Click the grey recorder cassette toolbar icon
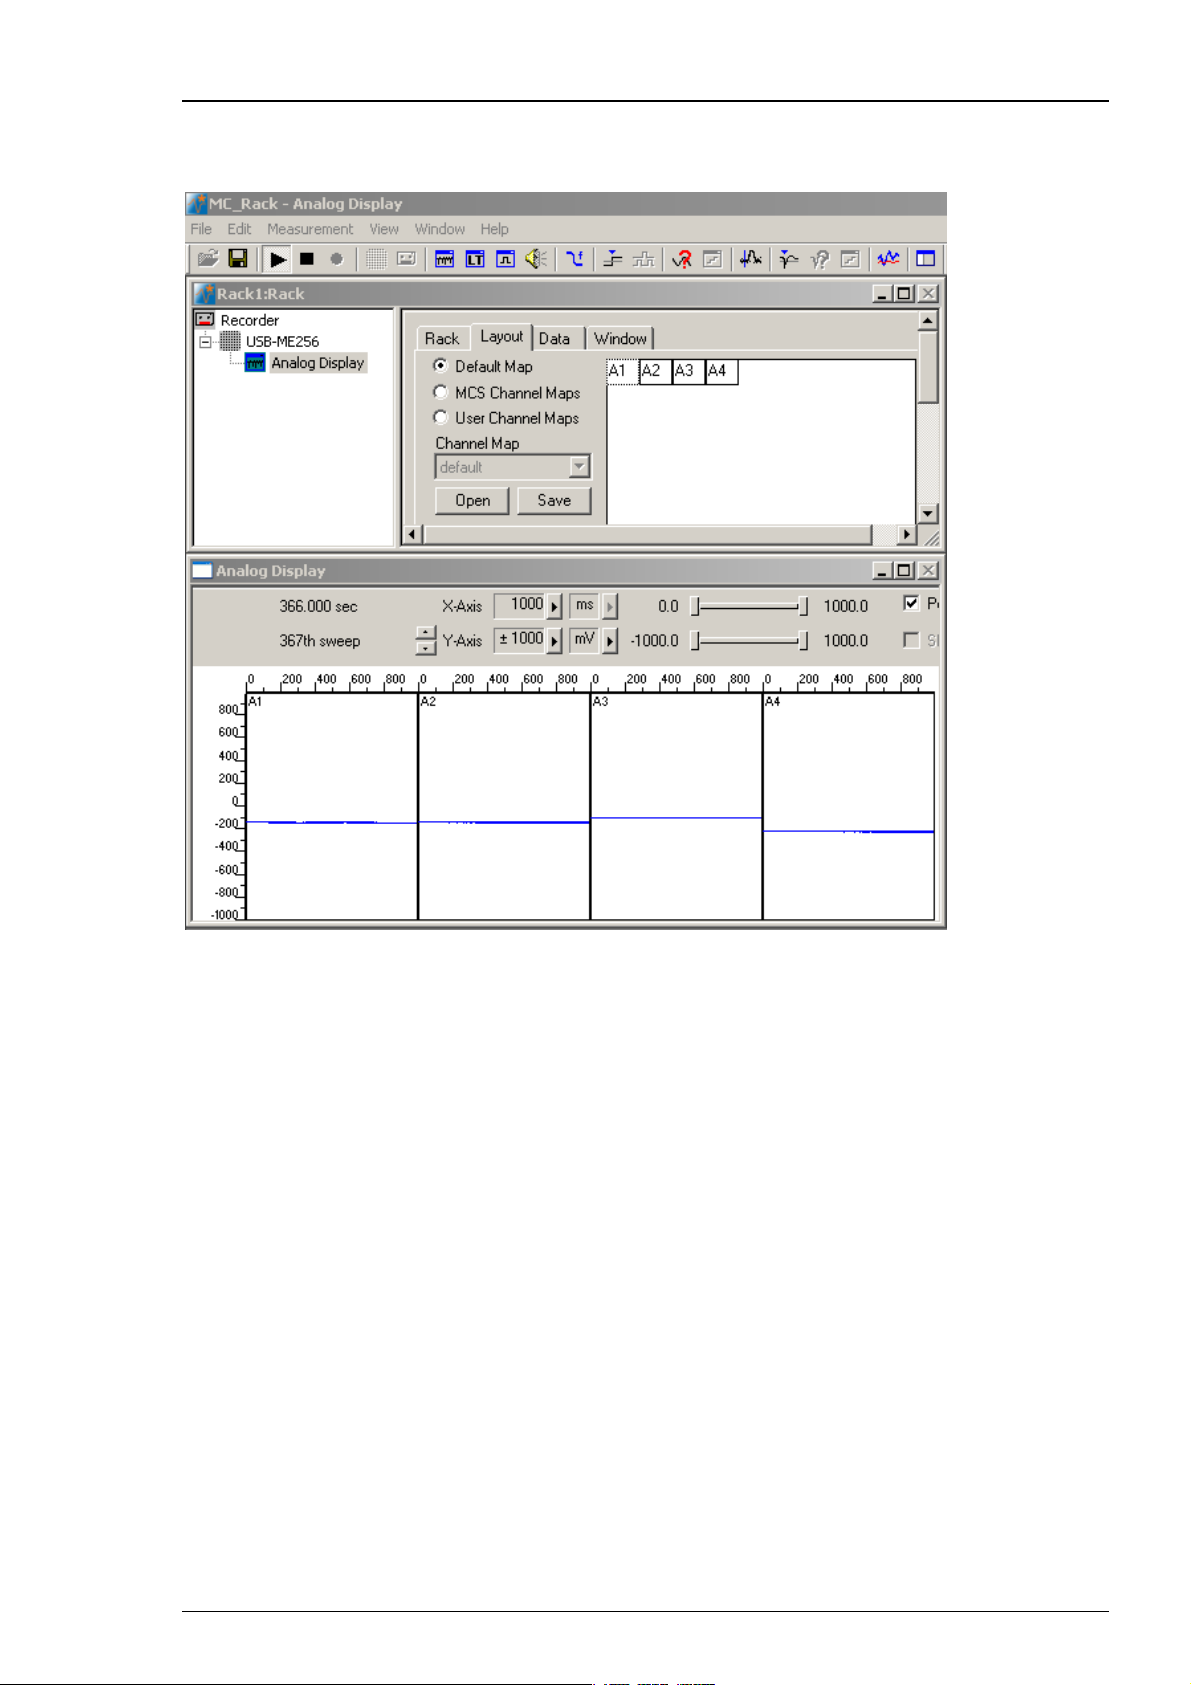The width and height of the screenshot is (1191, 1685). (x=406, y=259)
